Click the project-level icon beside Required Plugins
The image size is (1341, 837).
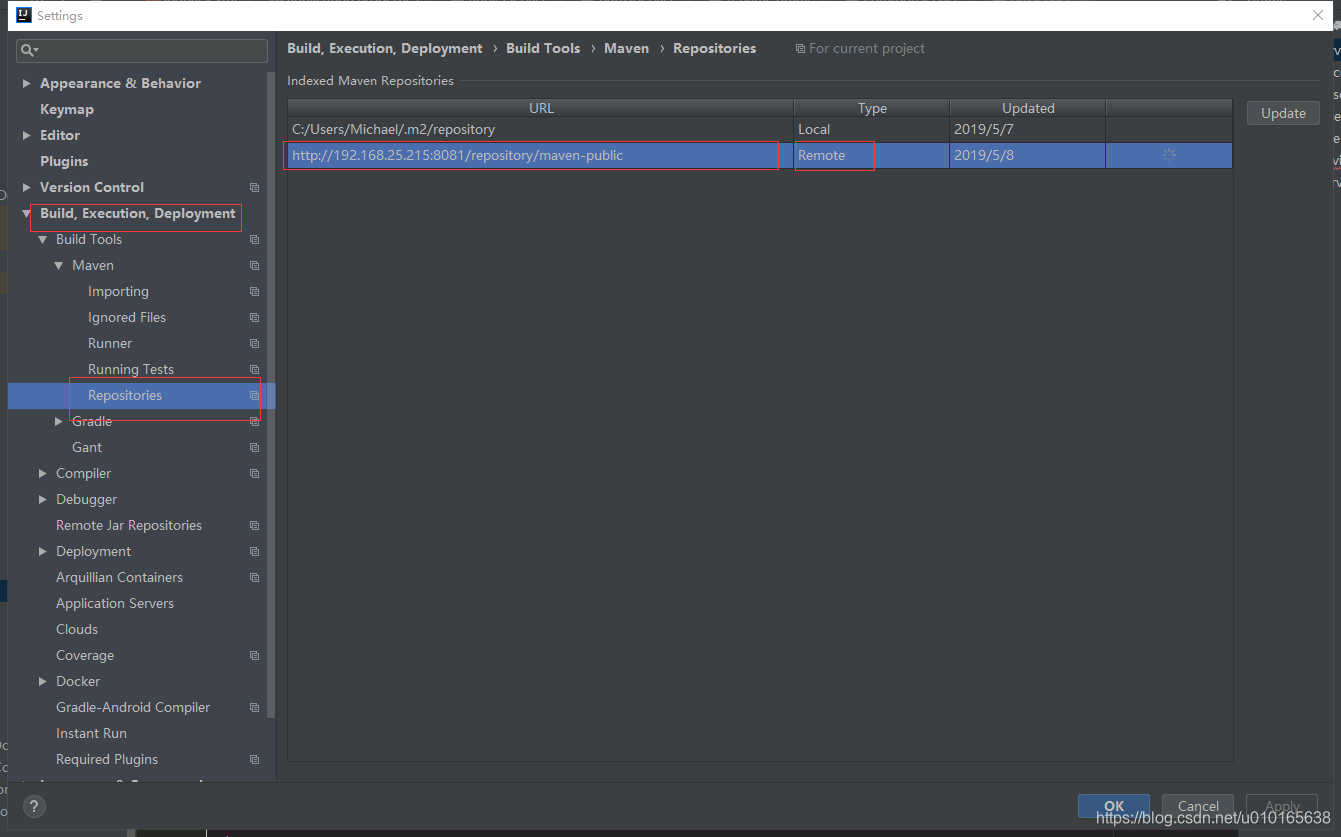pos(254,759)
